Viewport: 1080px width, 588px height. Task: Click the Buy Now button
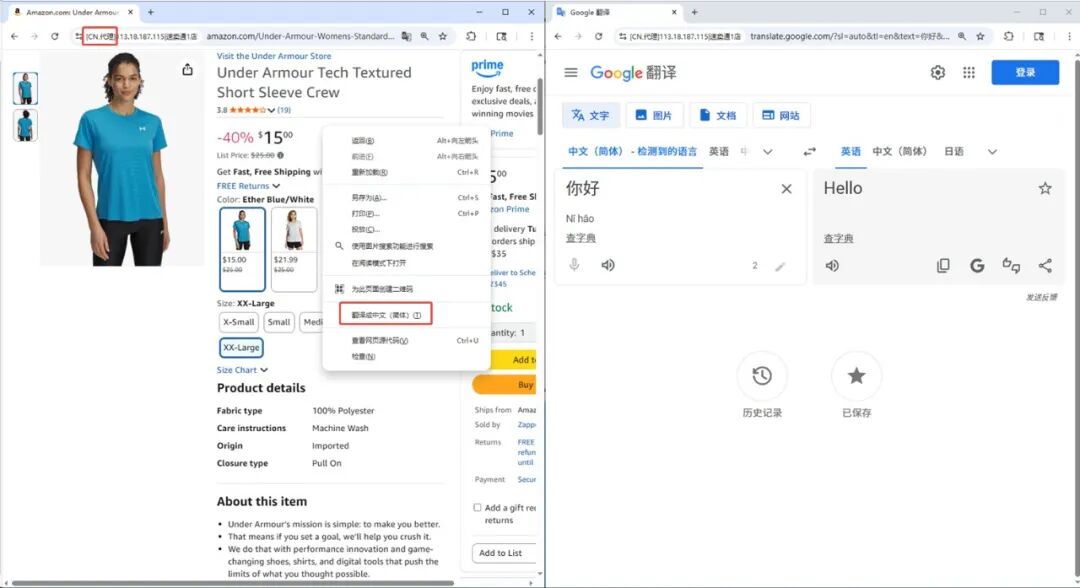click(505, 385)
